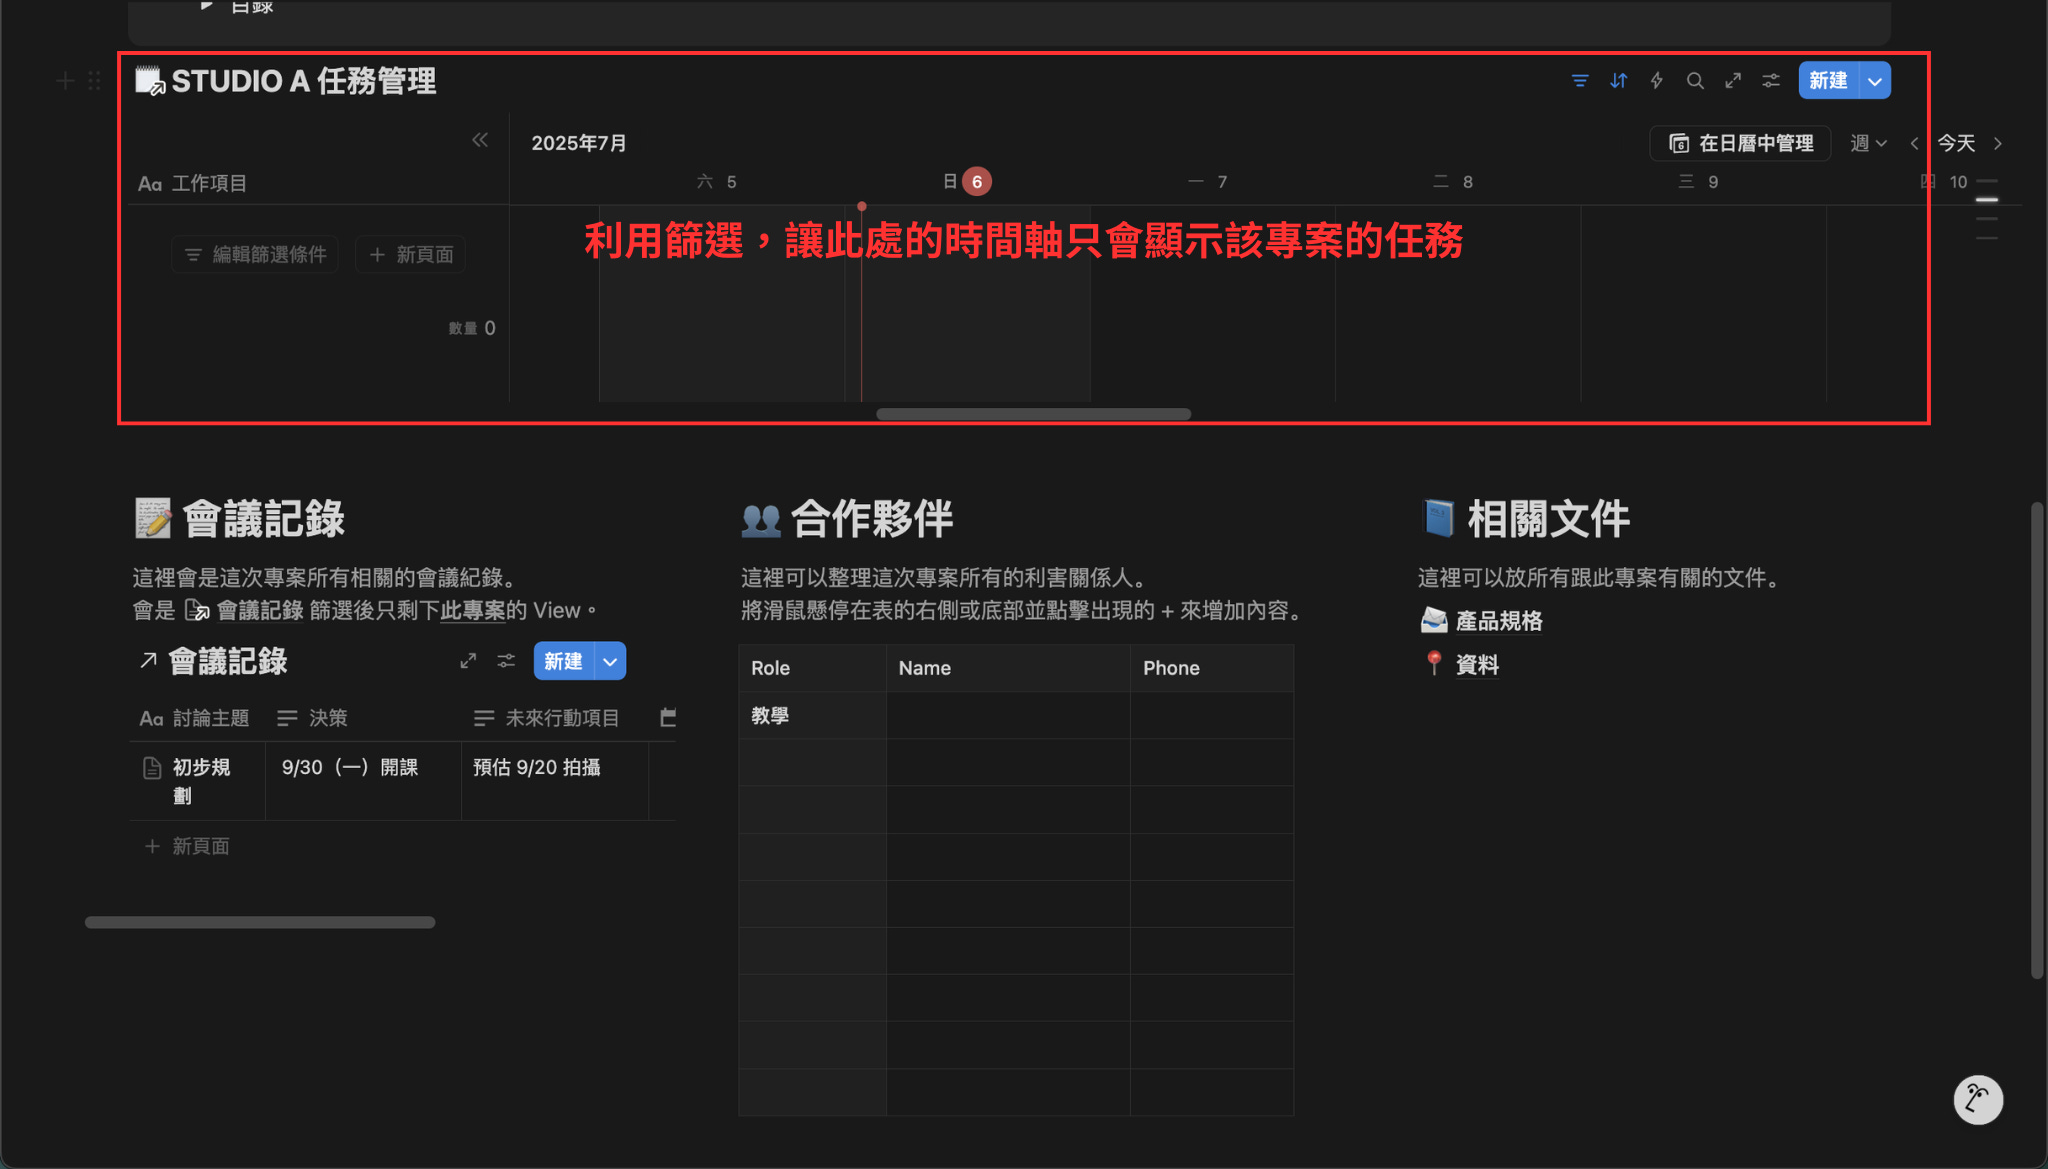
Task: Click the timeline horizontal scrollbar
Action: pyautogui.click(x=1033, y=414)
